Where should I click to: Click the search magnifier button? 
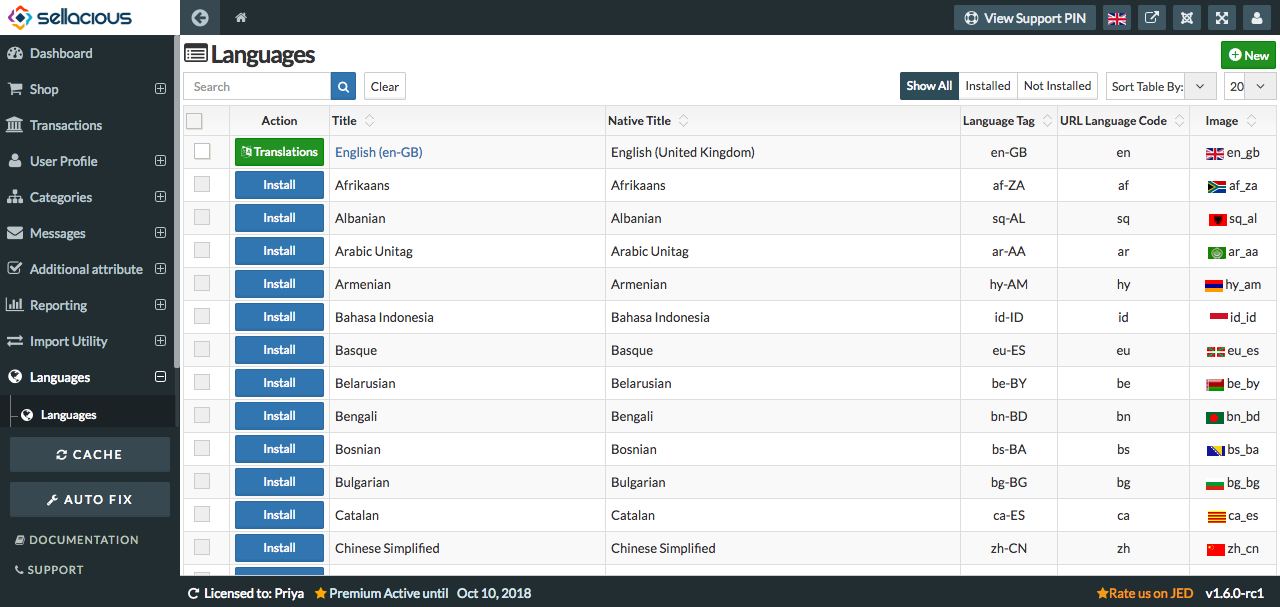[343, 87]
